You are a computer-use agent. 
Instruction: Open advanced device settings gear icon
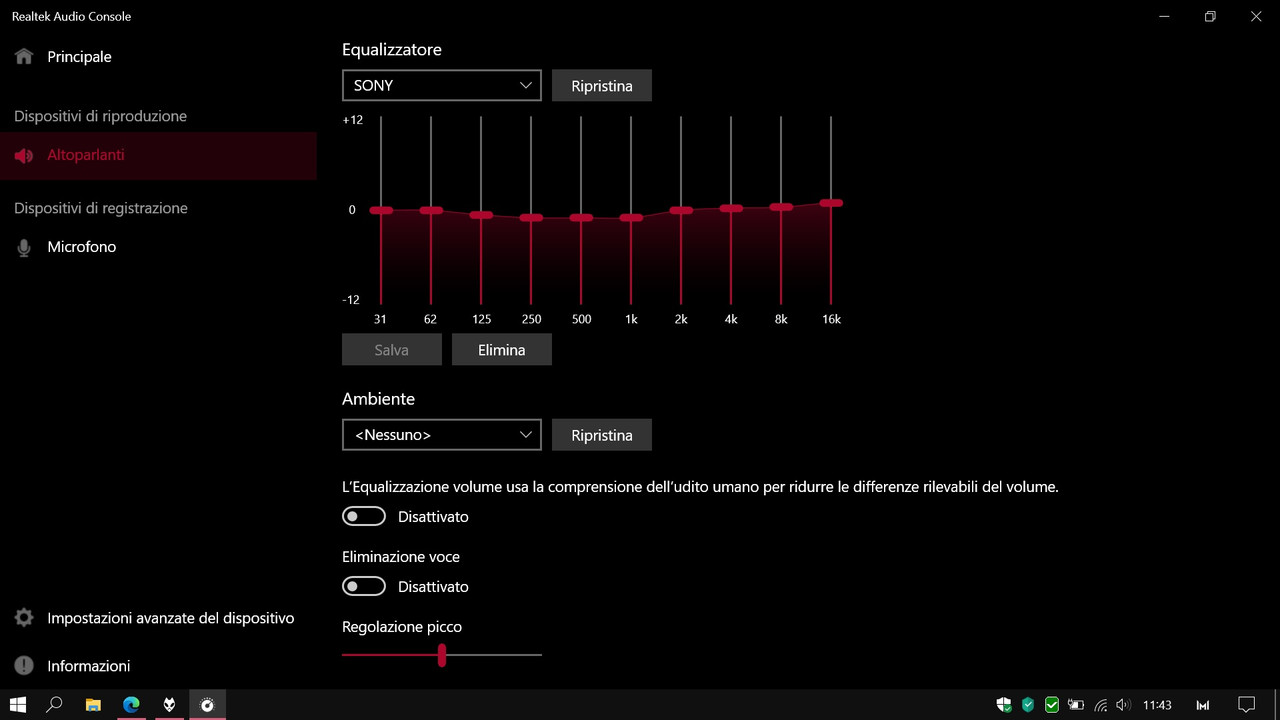[x=24, y=618]
